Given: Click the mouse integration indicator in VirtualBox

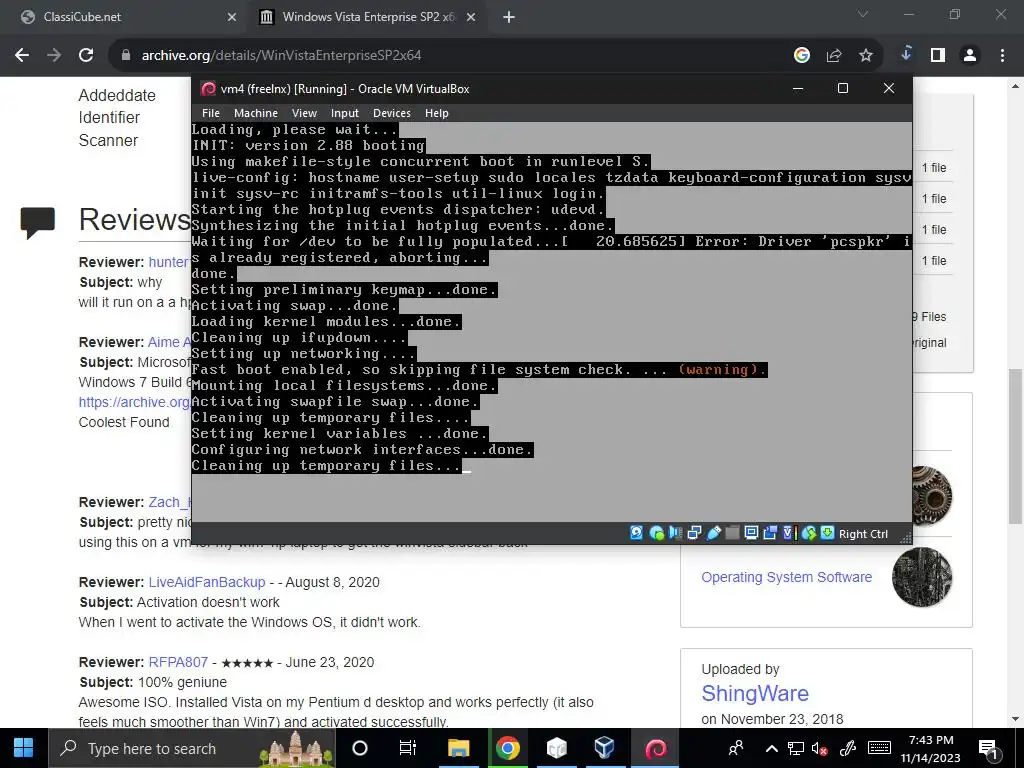Looking at the screenshot, I should (x=808, y=533).
